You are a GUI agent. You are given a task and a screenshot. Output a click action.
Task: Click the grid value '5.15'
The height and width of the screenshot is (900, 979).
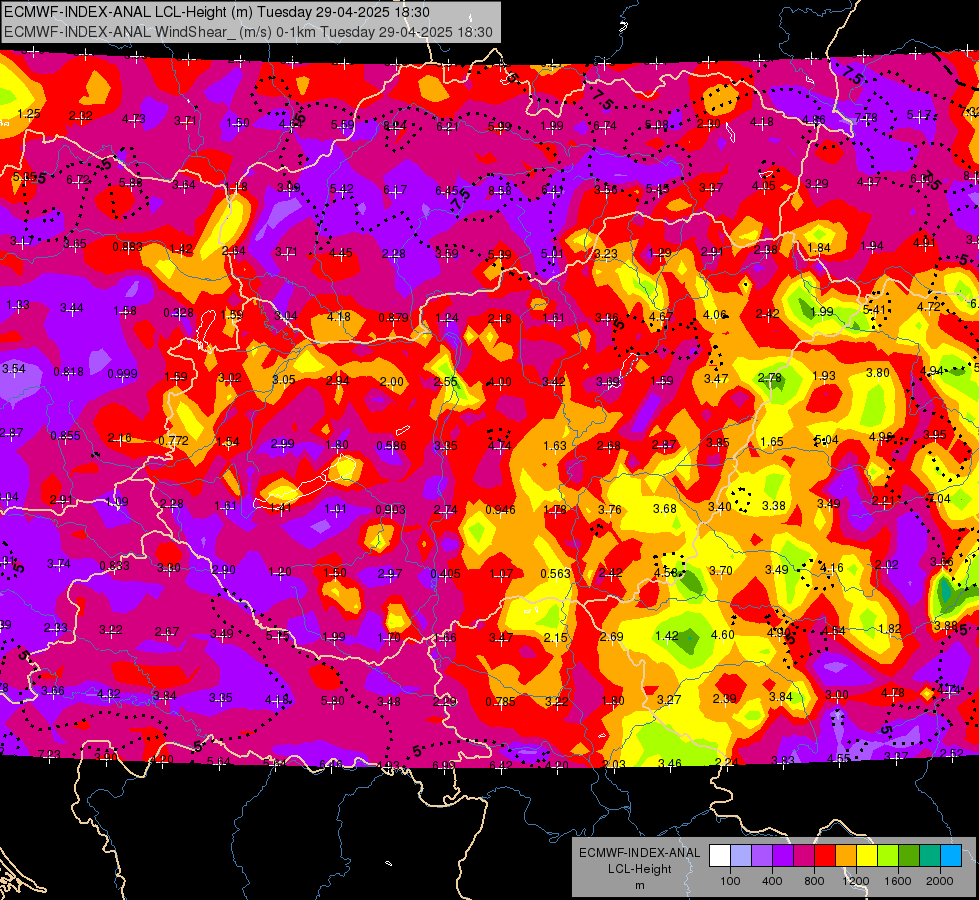click(x=278, y=636)
